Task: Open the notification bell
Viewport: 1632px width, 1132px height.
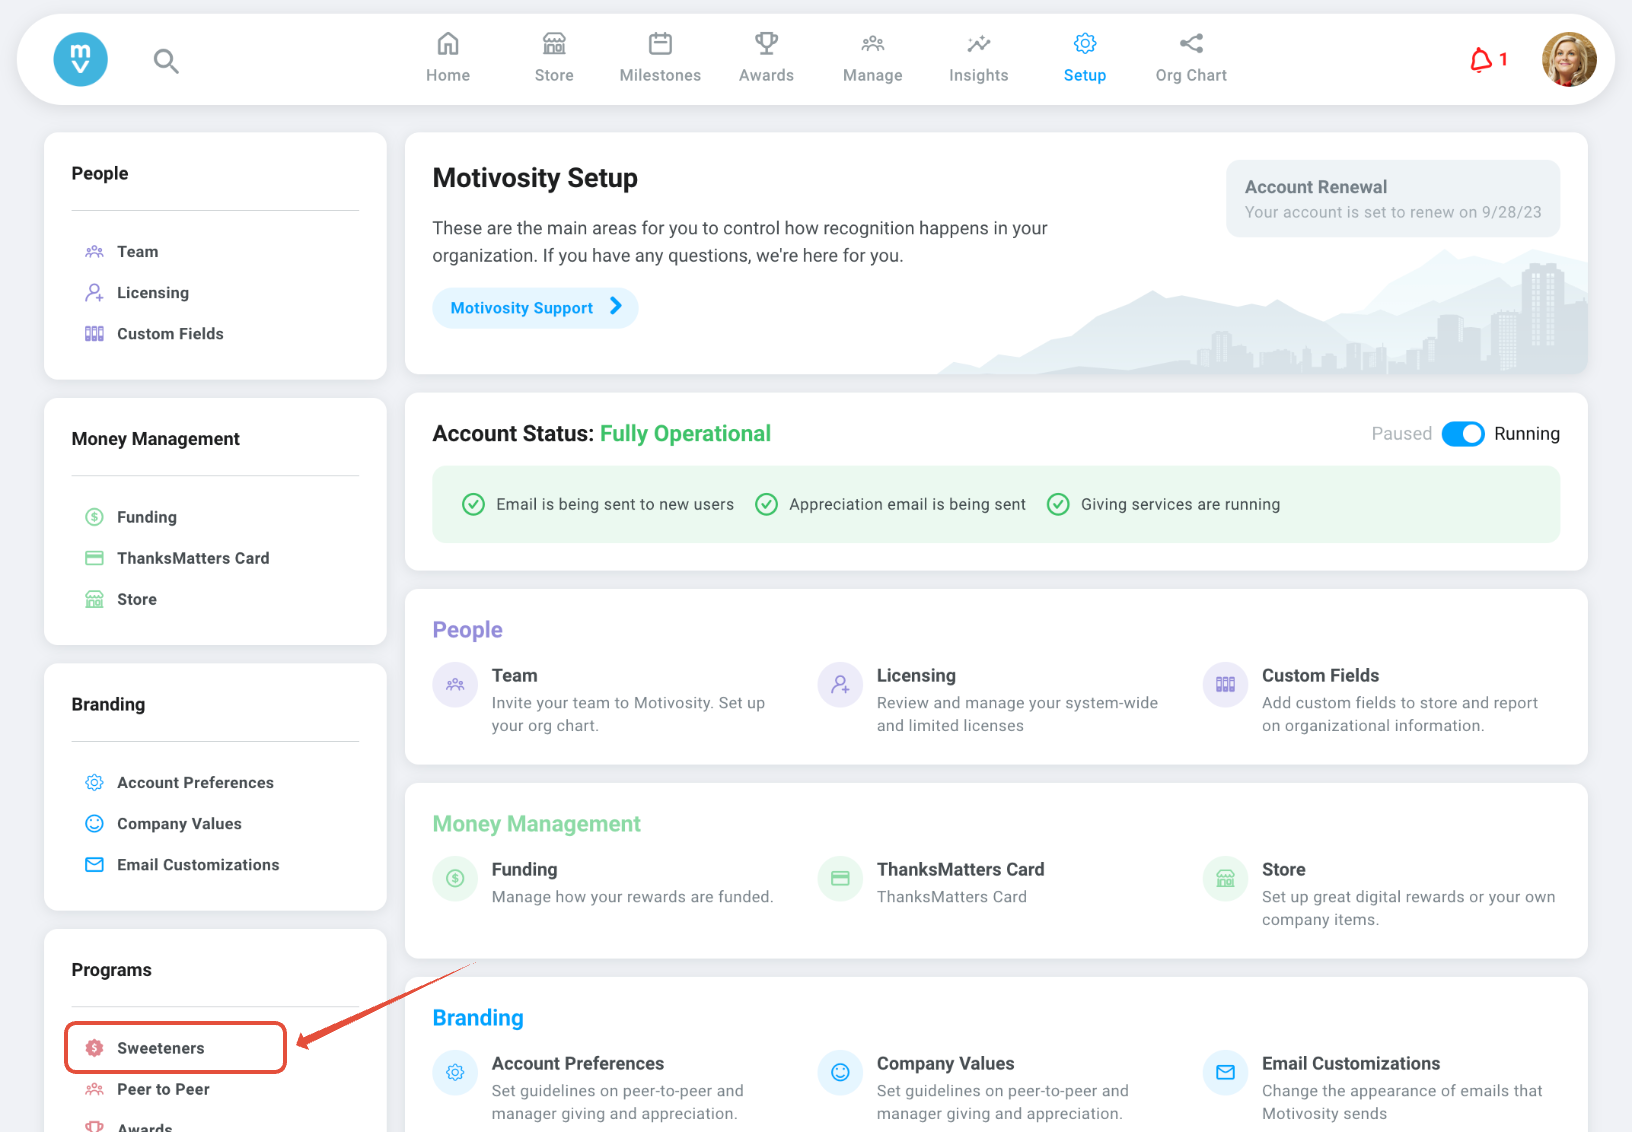Action: click(x=1481, y=61)
